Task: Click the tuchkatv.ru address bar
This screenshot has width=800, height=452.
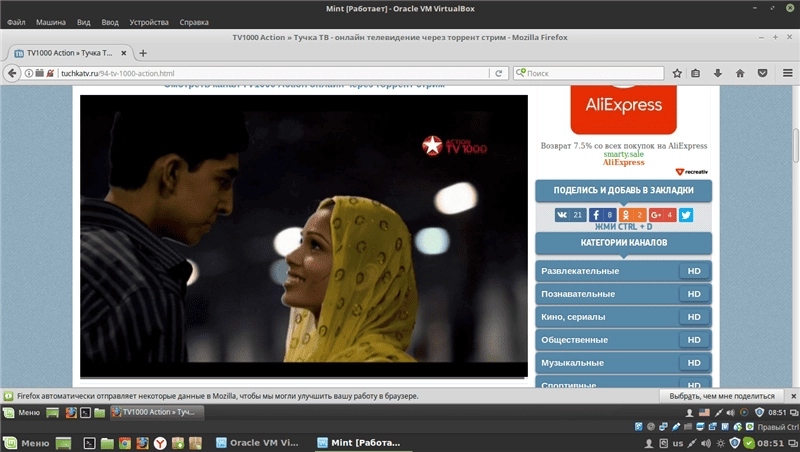Action: tap(273, 73)
